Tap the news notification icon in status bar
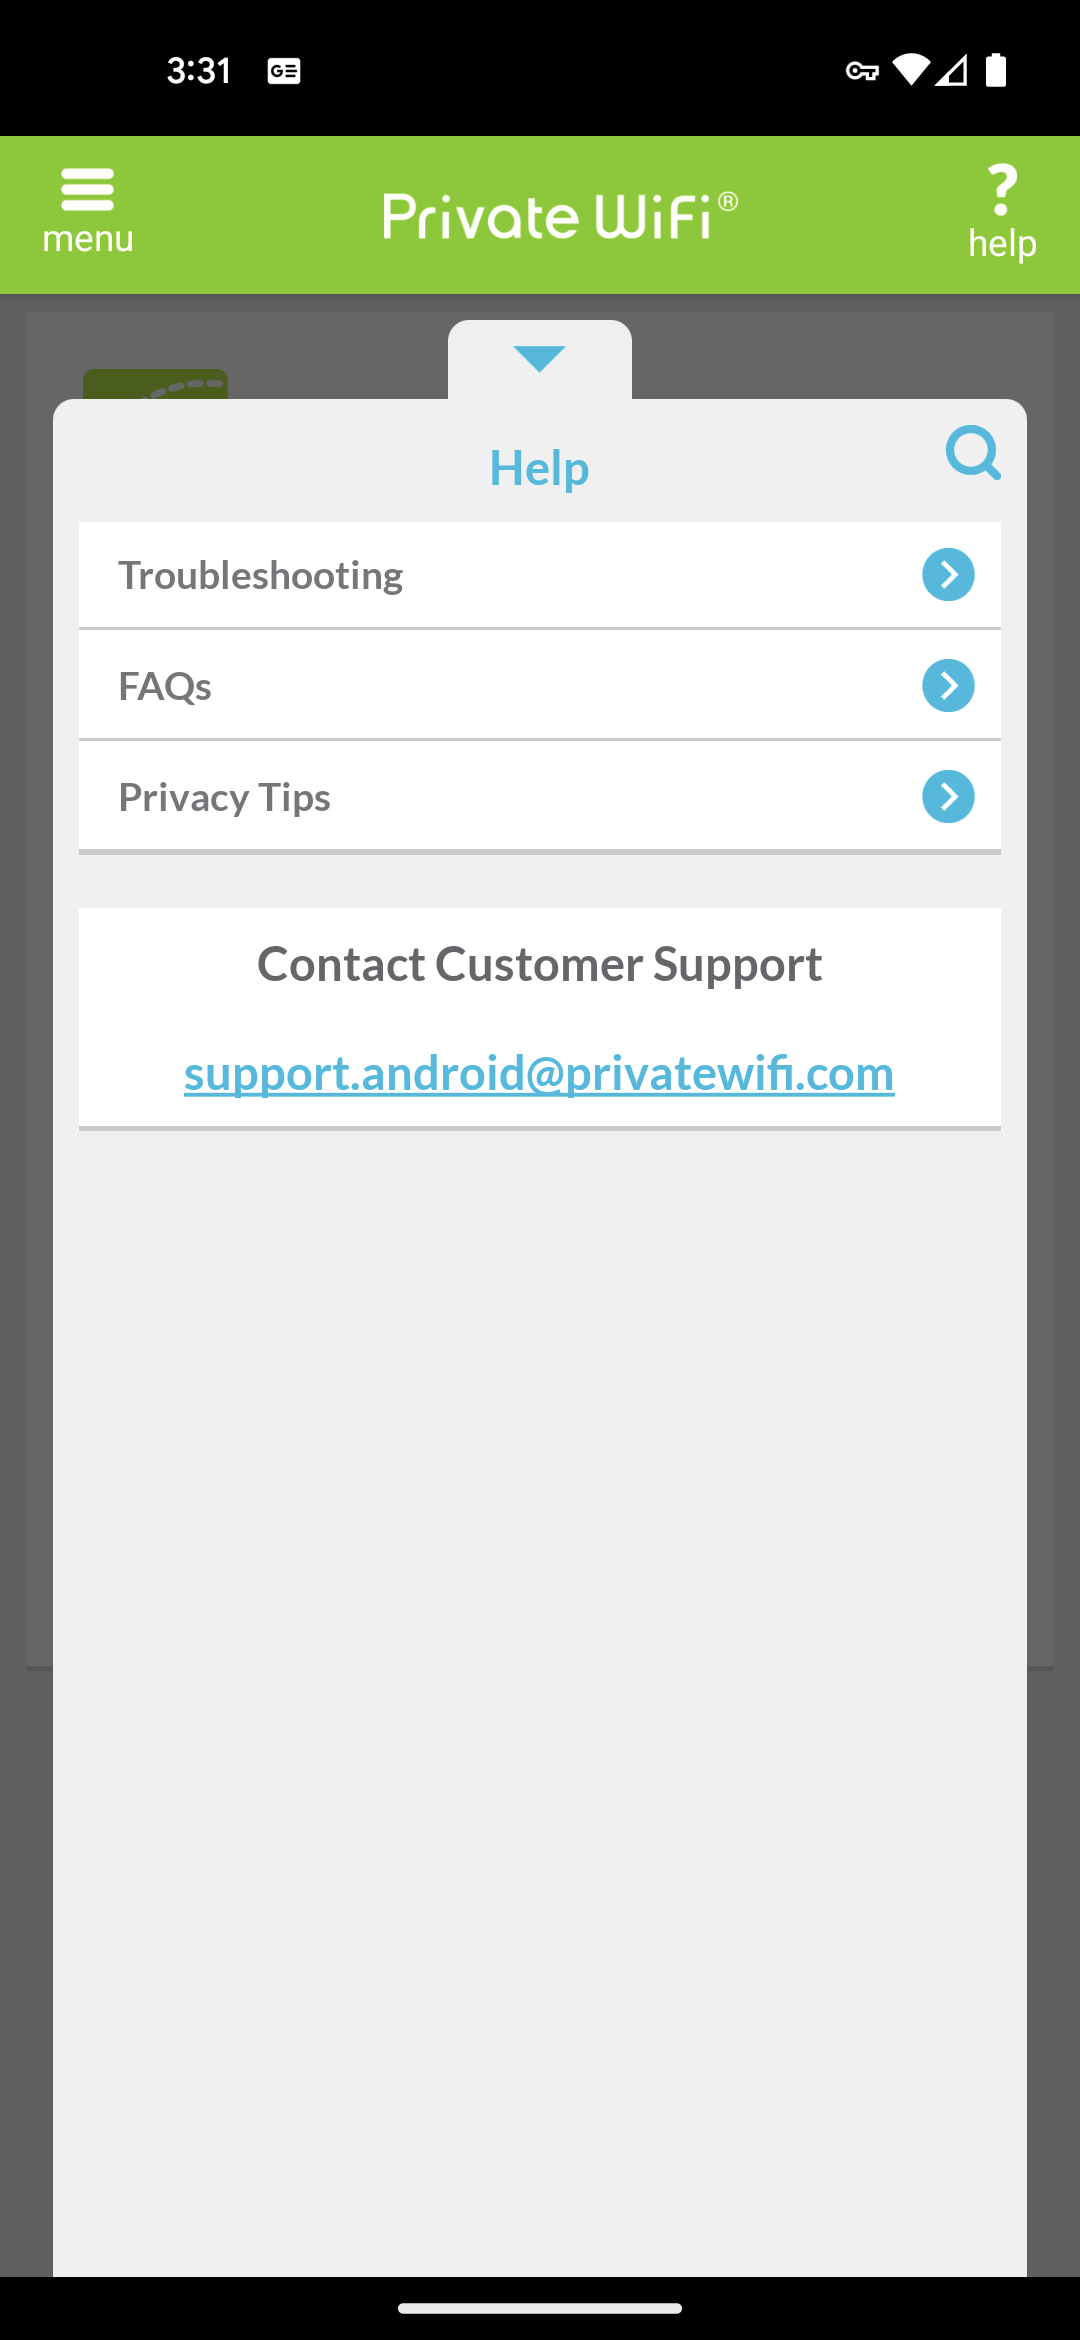The image size is (1080, 2340). (284, 71)
